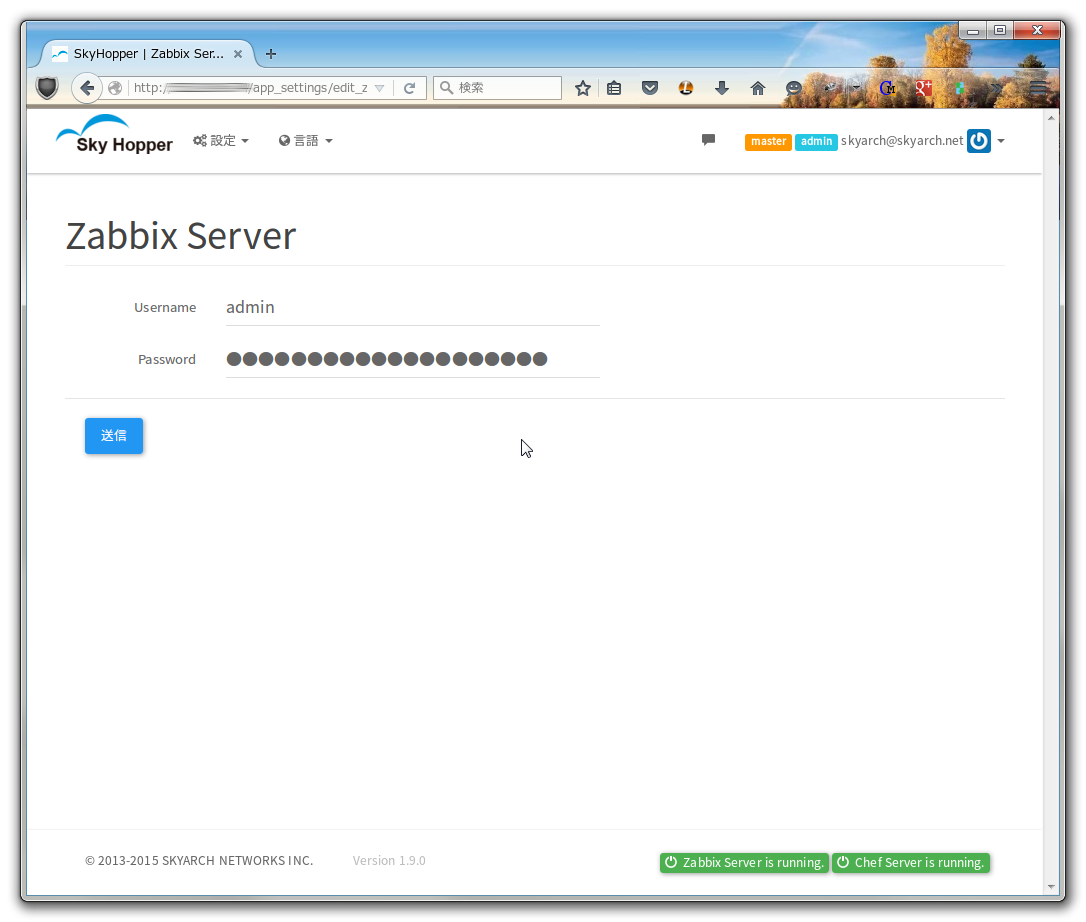Click the page scrollbar down arrow
Viewport: 1086px width, 922px height.
coord(1051,887)
